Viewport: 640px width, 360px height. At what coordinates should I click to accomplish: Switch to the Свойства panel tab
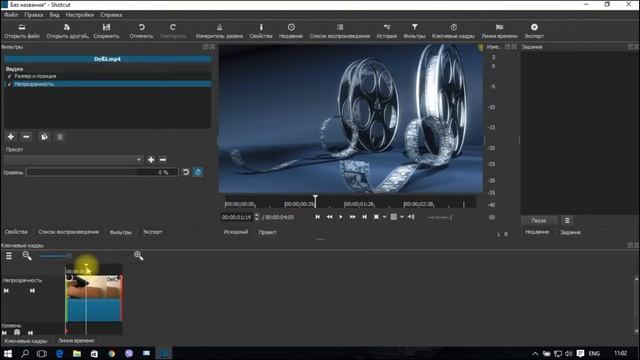pyautogui.click(x=16, y=232)
